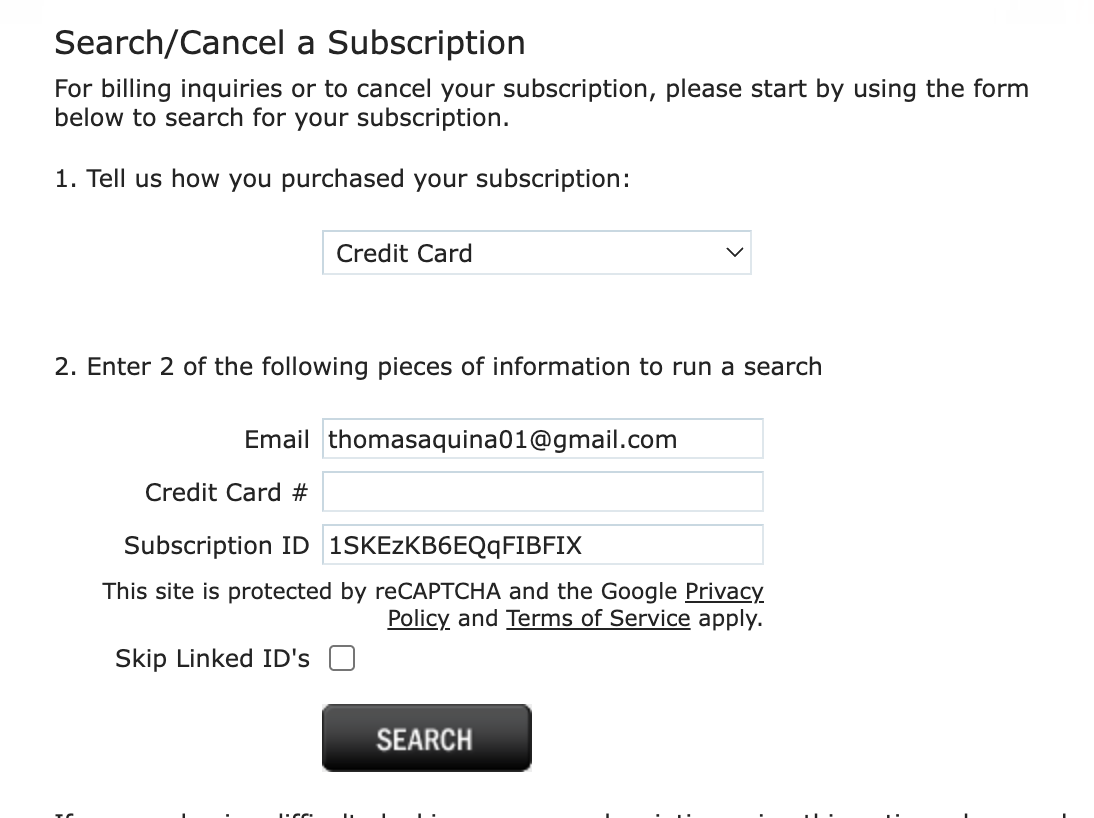
Task: Select the Subscription ID input field
Action: pos(542,545)
